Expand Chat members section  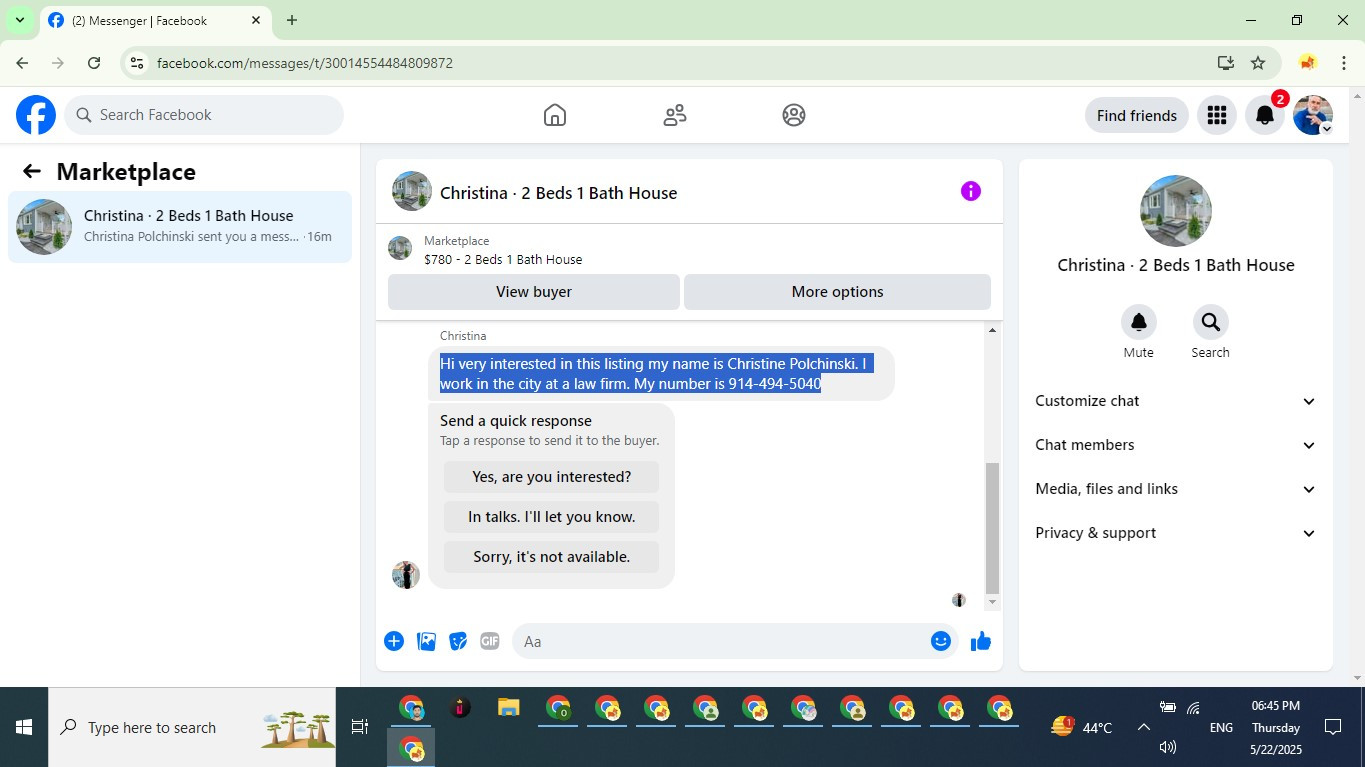[1175, 445]
